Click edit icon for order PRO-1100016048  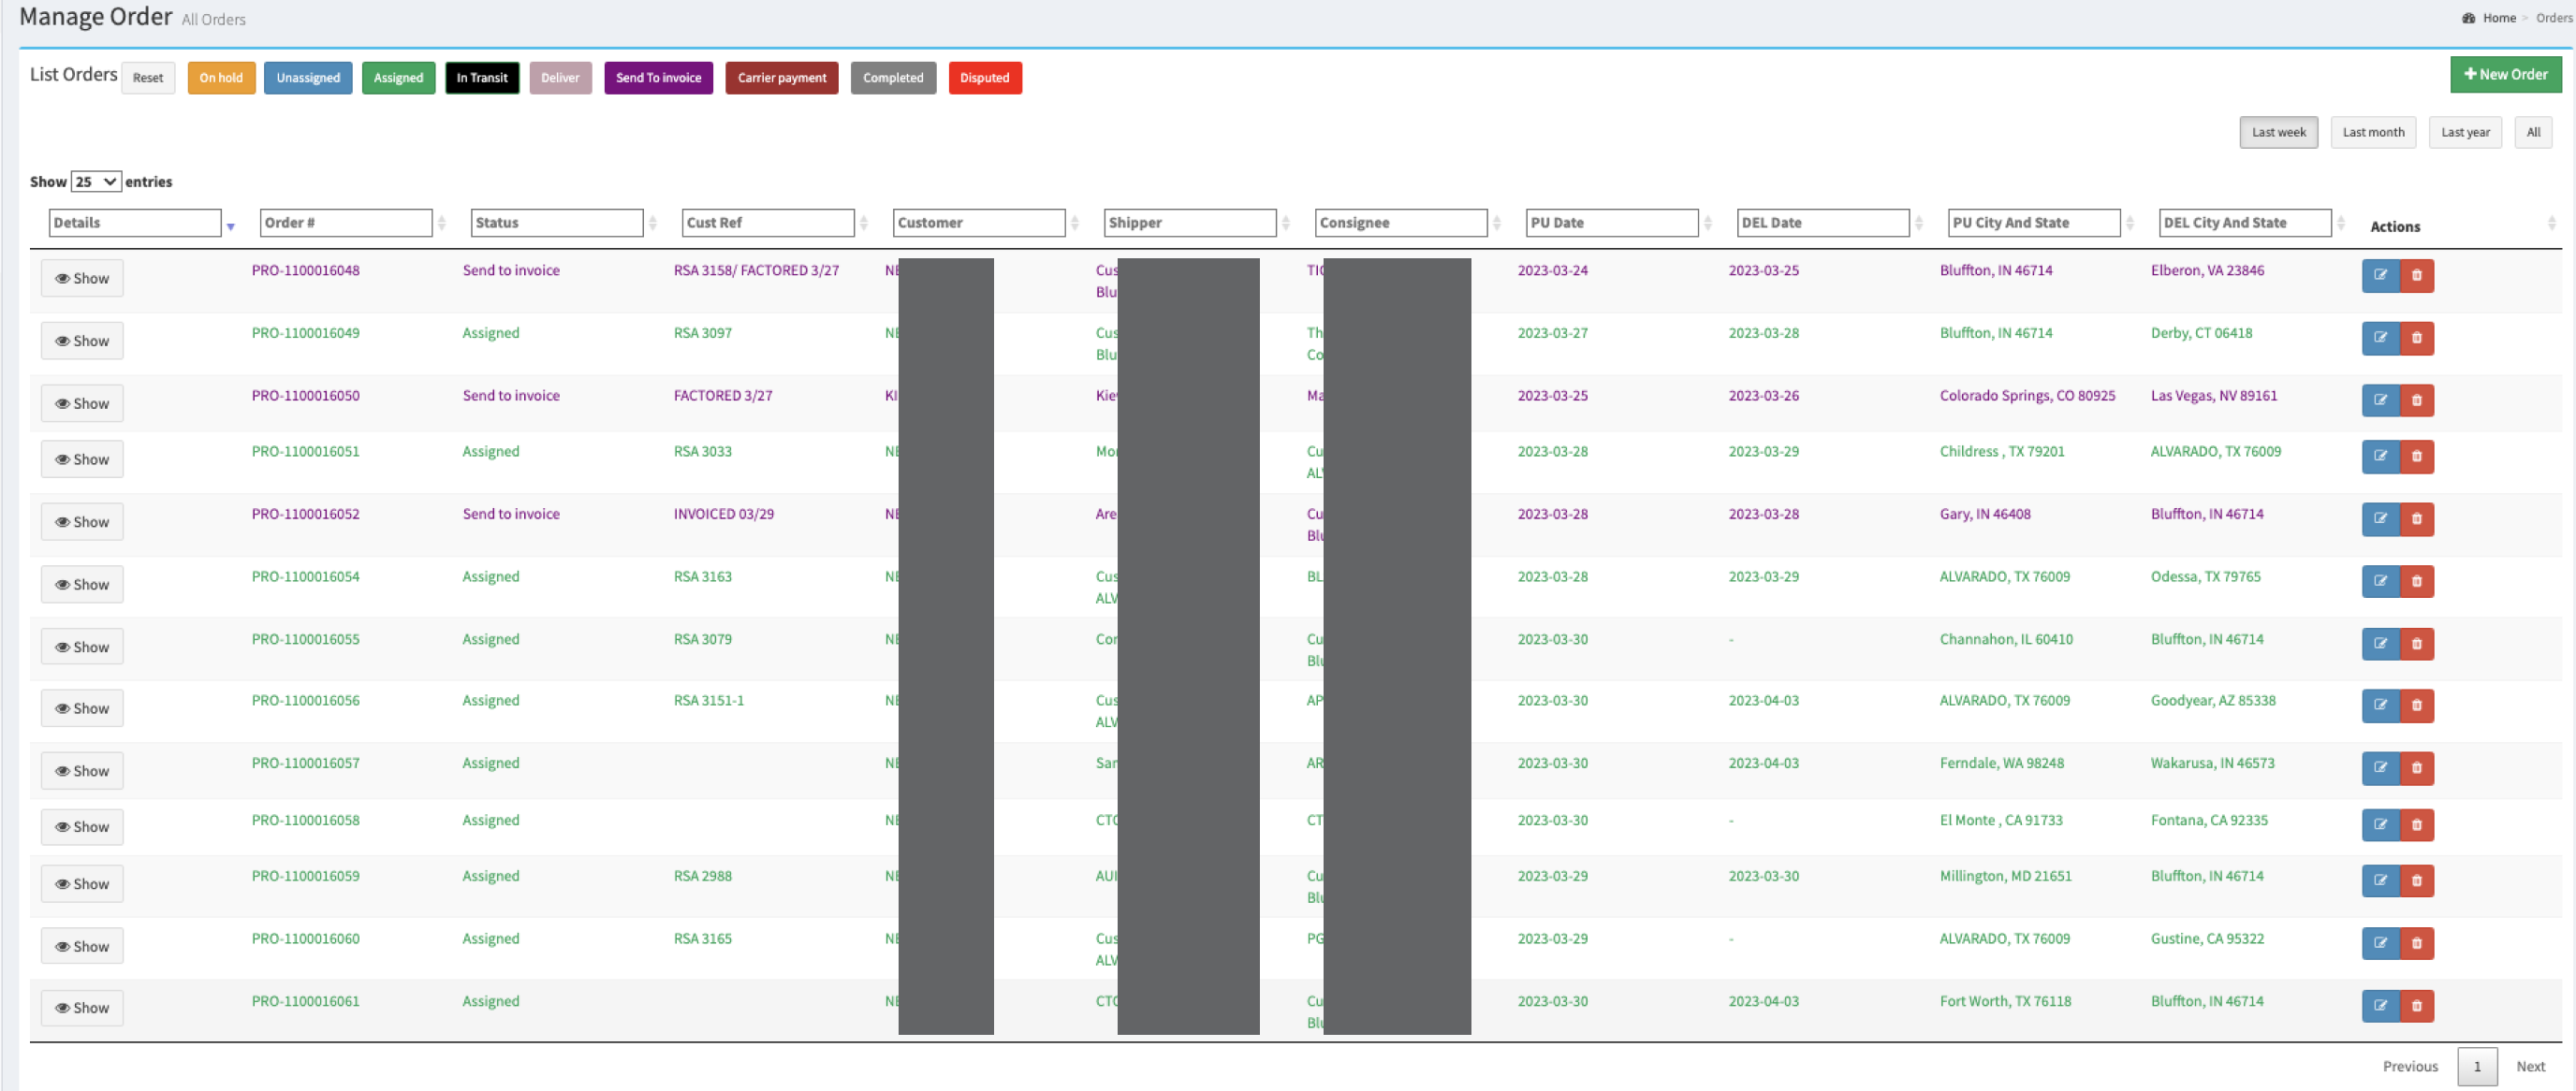[x=2380, y=275]
